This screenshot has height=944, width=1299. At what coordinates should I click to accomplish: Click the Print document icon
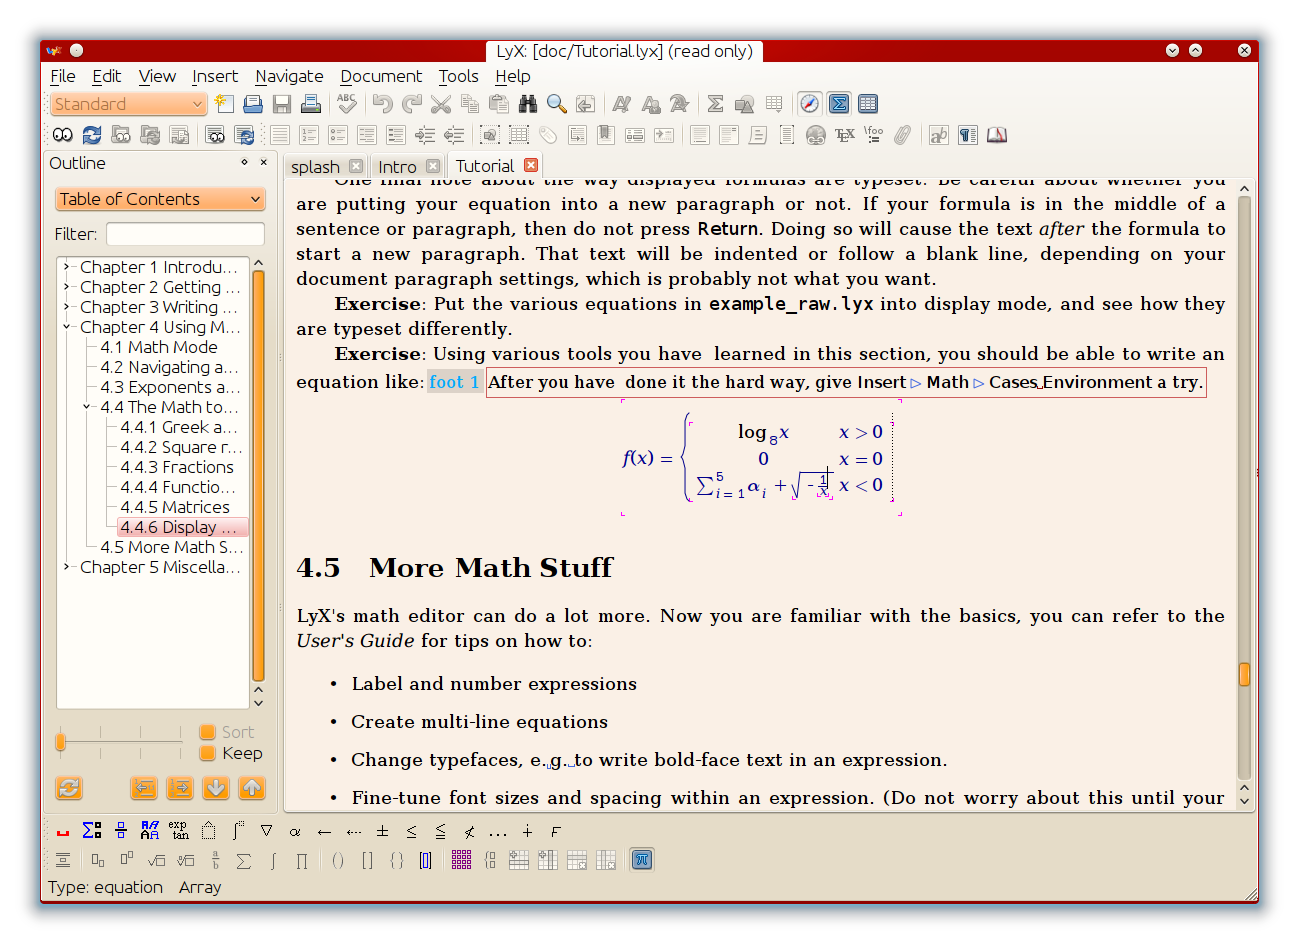click(x=311, y=103)
